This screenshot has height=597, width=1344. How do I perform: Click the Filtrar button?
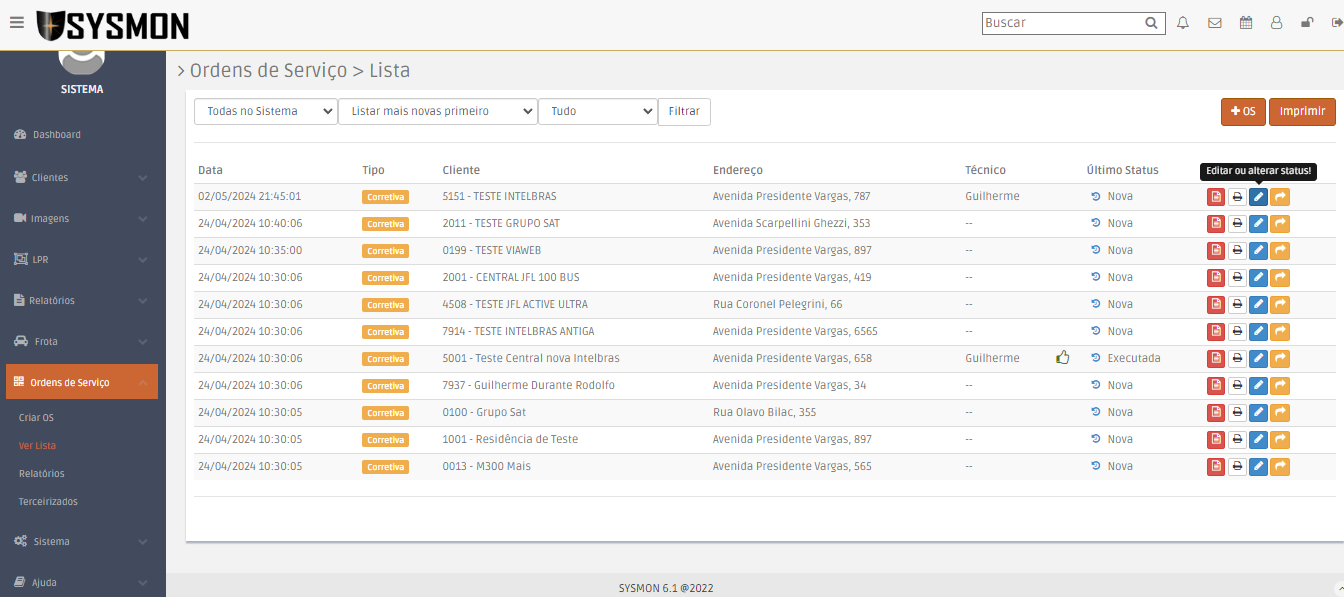pos(684,112)
